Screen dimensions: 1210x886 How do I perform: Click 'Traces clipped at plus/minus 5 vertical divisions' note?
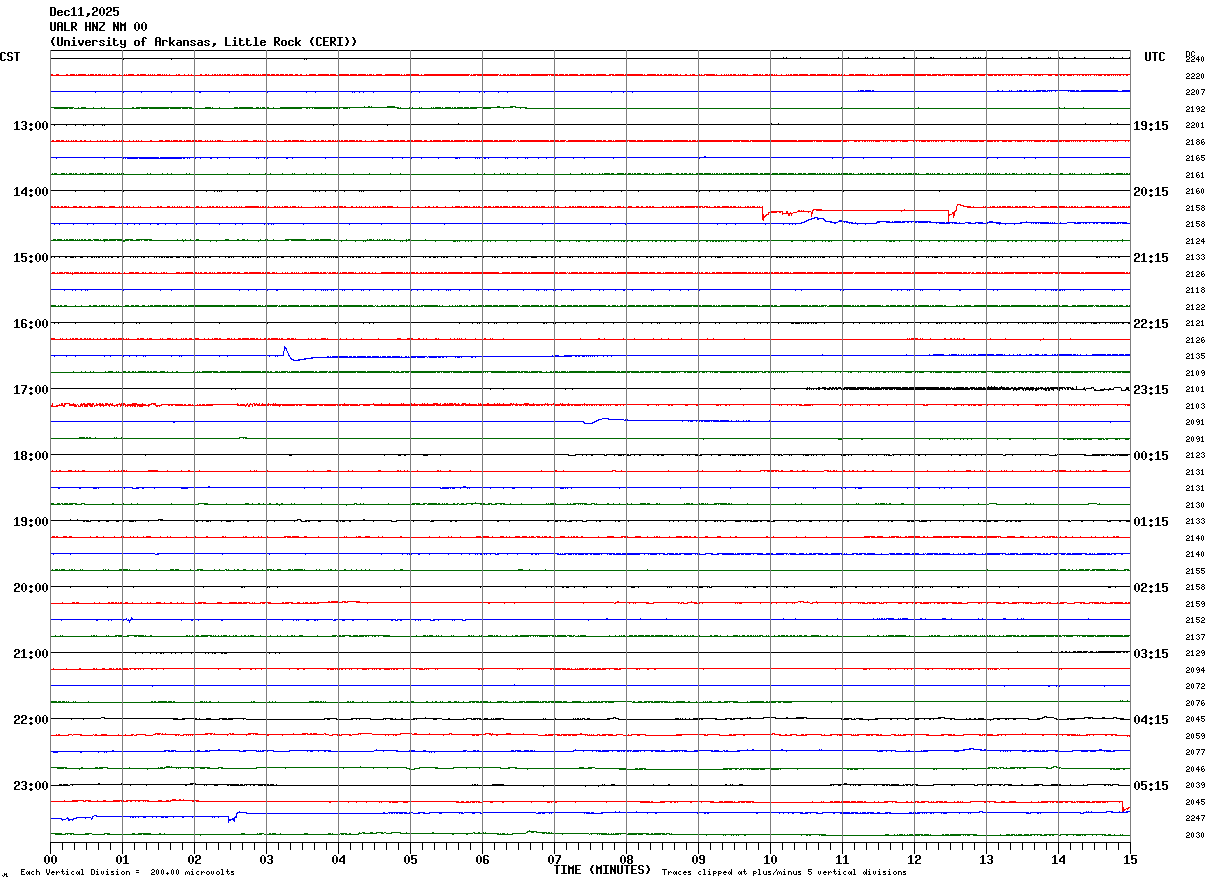[784, 873]
